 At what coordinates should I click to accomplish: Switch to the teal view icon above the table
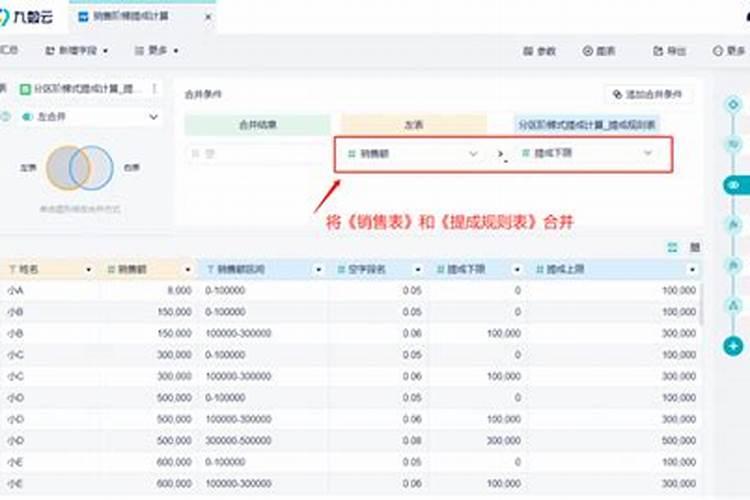click(x=673, y=247)
